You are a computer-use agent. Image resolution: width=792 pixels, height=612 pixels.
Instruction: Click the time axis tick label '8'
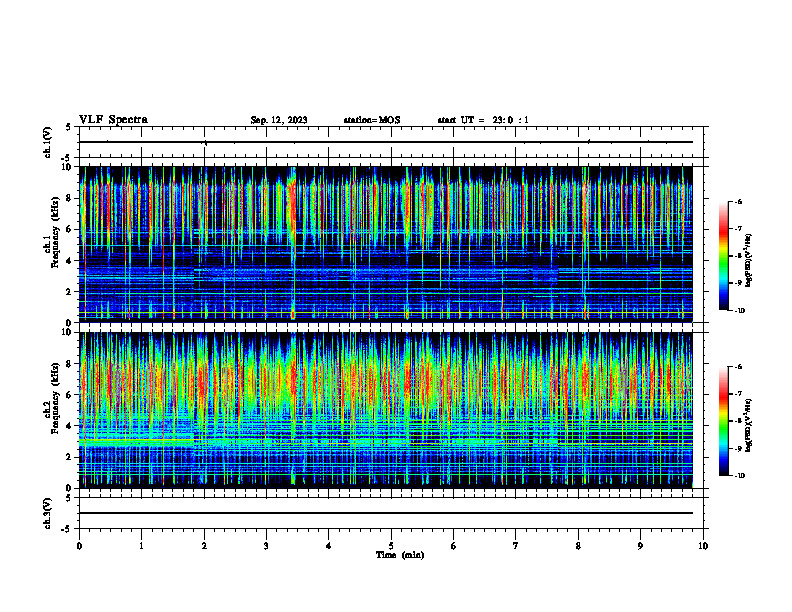coord(578,546)
